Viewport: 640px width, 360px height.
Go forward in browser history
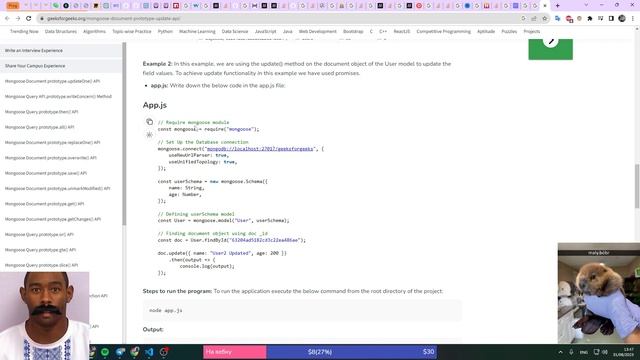click(18, 18)
